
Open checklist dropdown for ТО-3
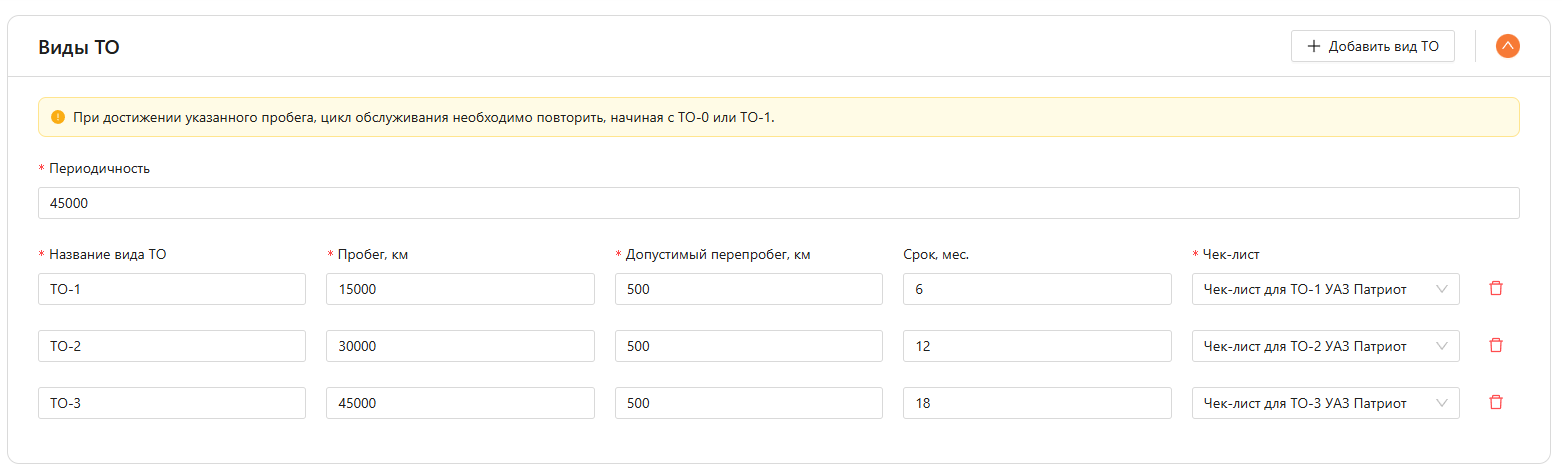[x=1325, y=403]
